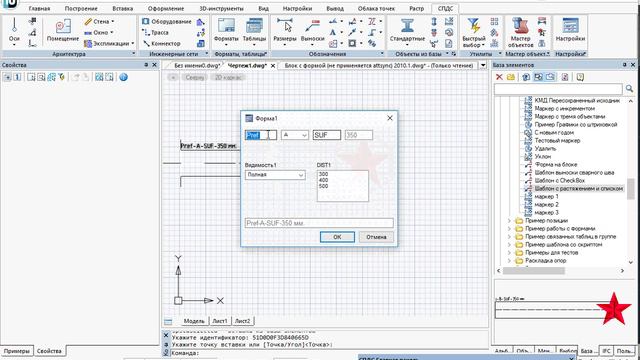Click the Стена wall tool
The height and width of the screenshot is (360, 640).
click(x=97, y=21)
